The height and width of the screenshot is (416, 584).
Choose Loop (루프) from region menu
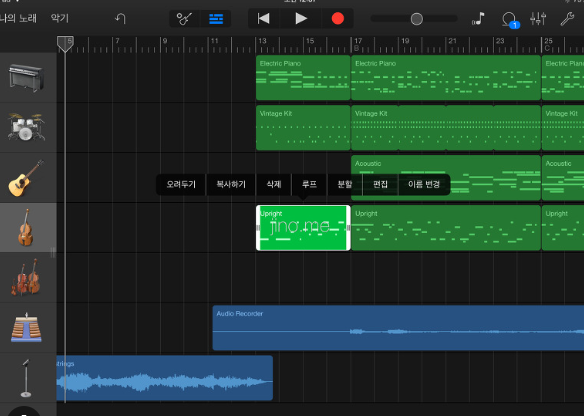[309, 184]
